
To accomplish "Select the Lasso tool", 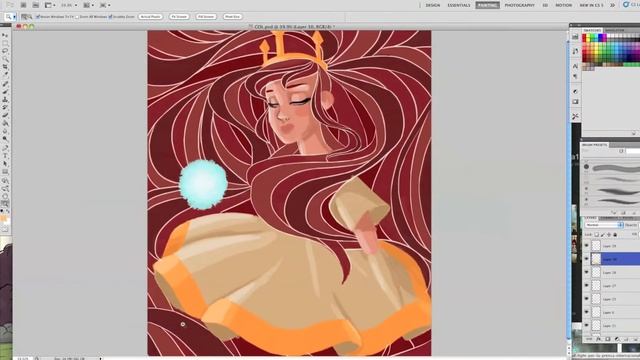I will pyautogui.click(x=5, y=51).
